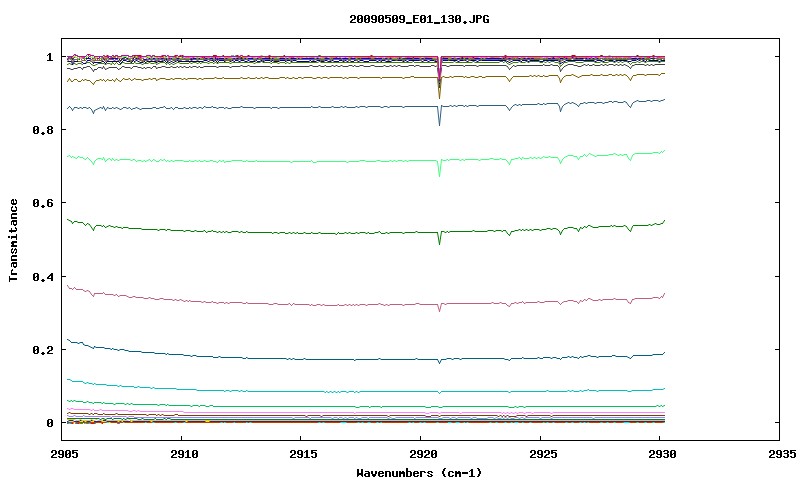Screen dimensions: 800x480
Task: Click the y-axis tick label 0.6
Action: (43, 203)
